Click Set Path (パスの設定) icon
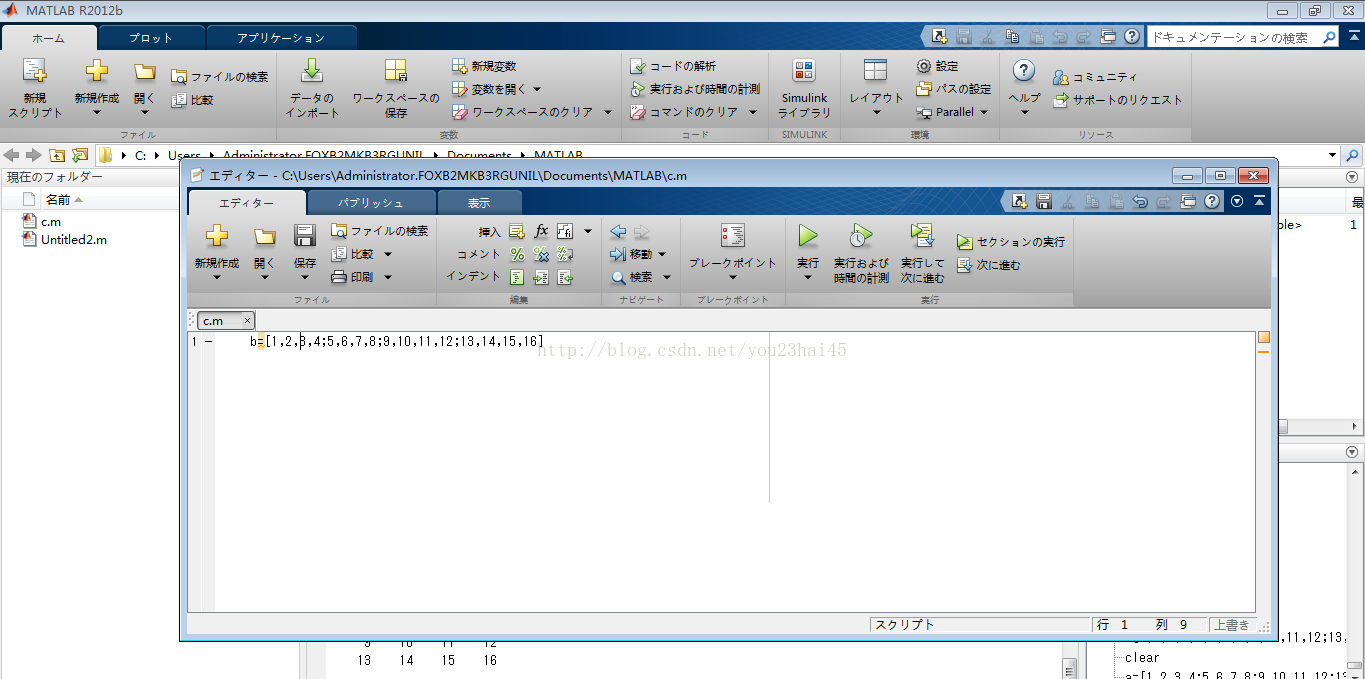Screen dimensions: 1365x679 click(x=924, y=89)
